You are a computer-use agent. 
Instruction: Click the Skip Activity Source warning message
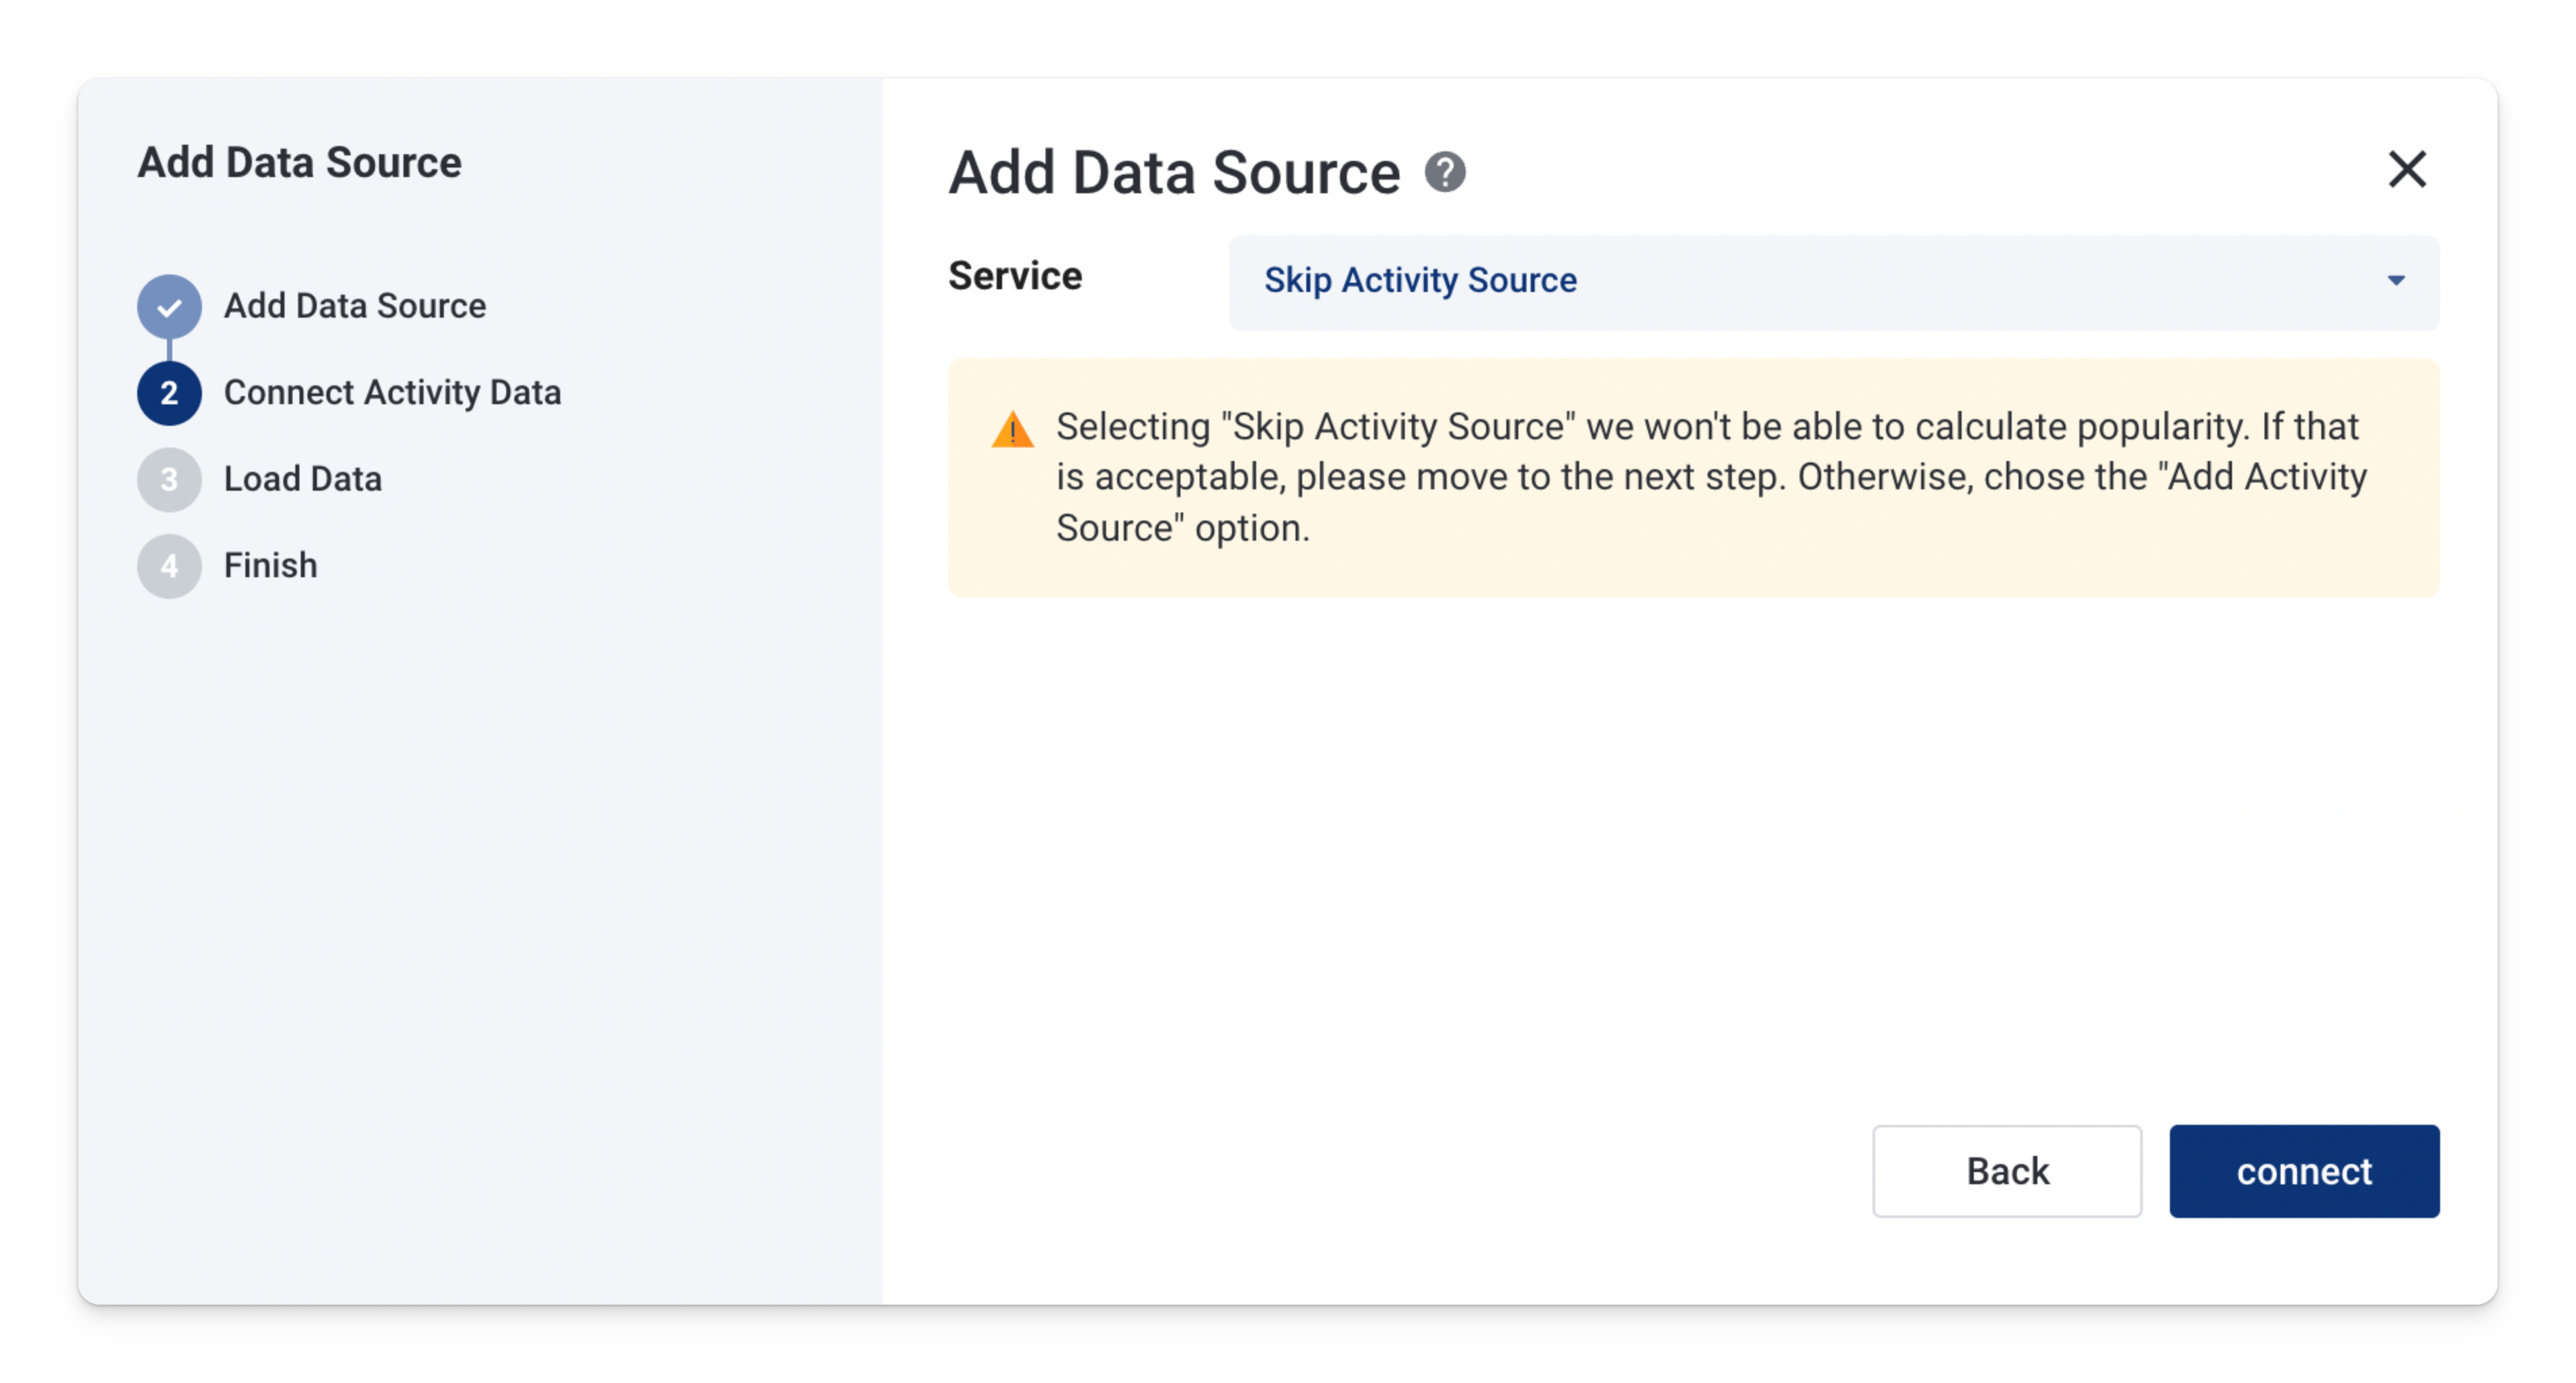point(1710,477)
